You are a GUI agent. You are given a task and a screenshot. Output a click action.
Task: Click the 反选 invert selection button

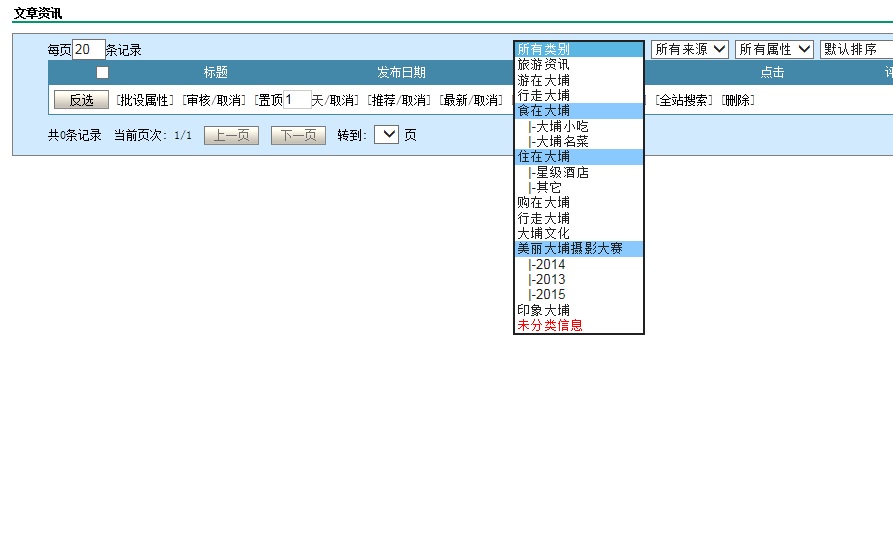tap(81, 100)
